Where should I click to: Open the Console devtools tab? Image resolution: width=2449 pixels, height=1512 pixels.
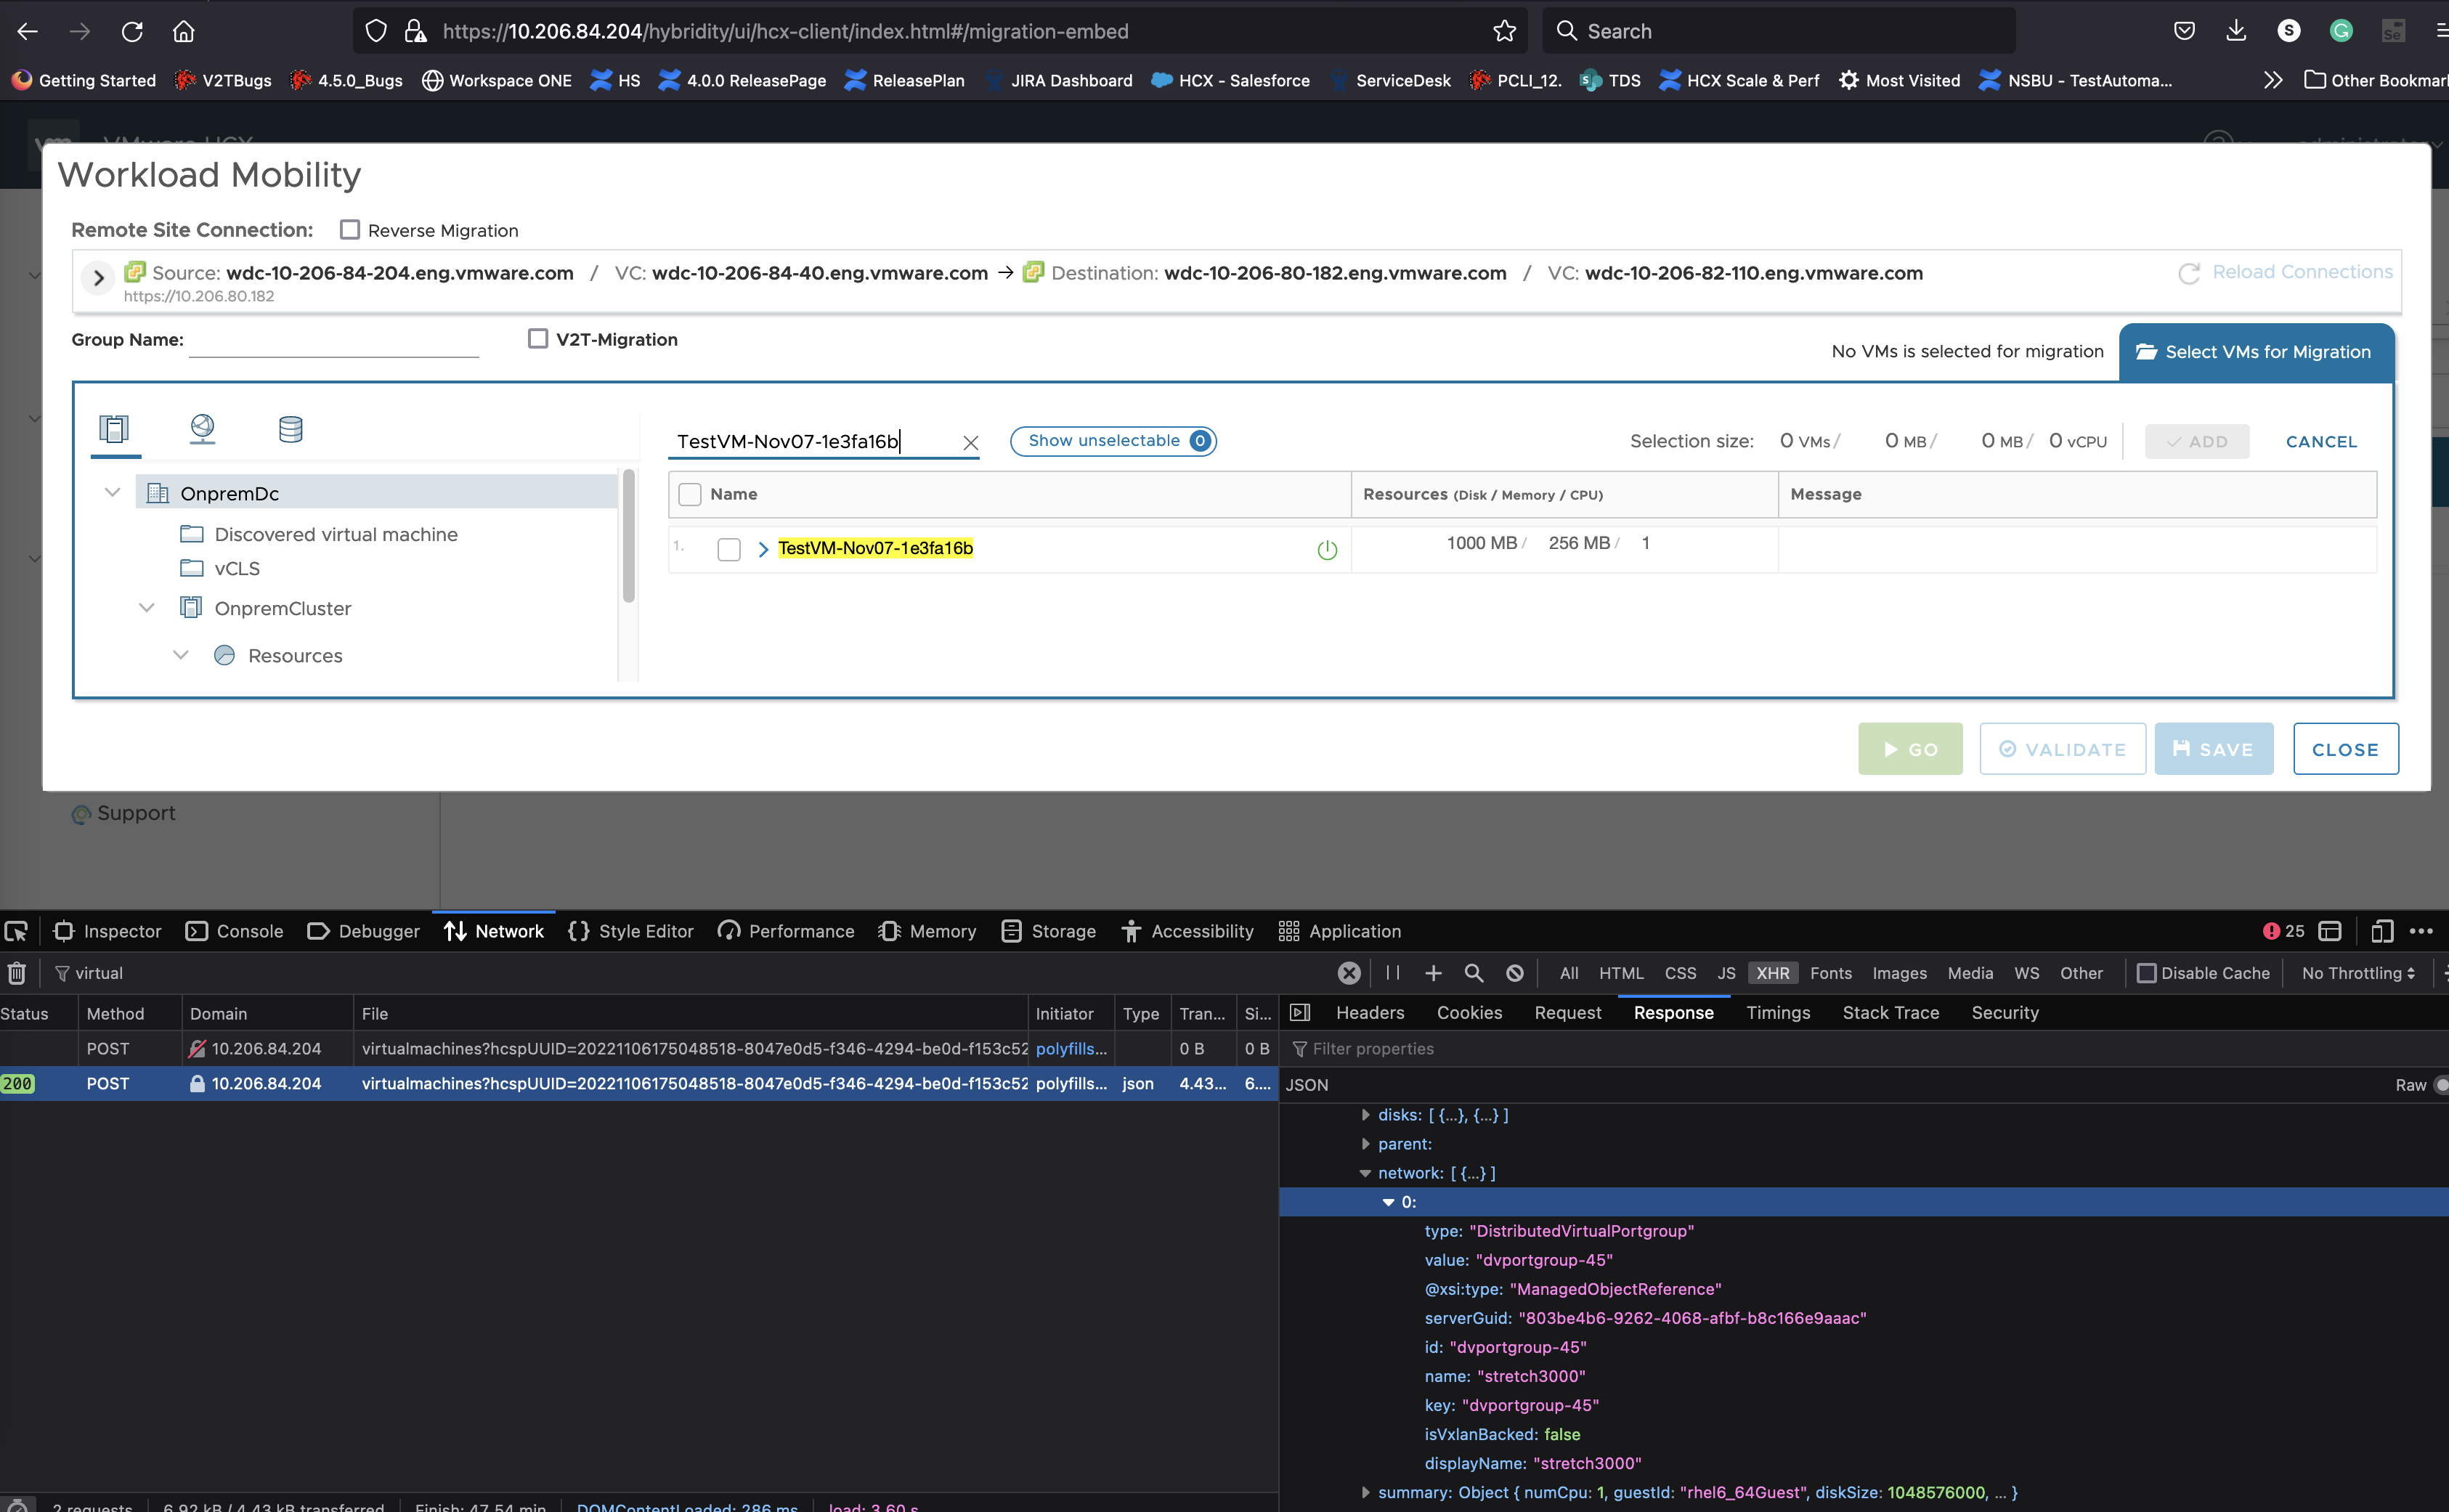click(235, 932)
